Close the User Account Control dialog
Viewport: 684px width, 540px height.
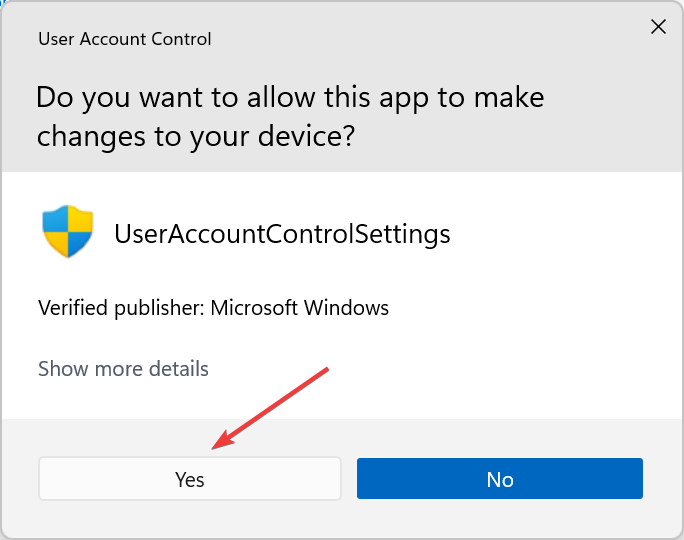[658, 27]
